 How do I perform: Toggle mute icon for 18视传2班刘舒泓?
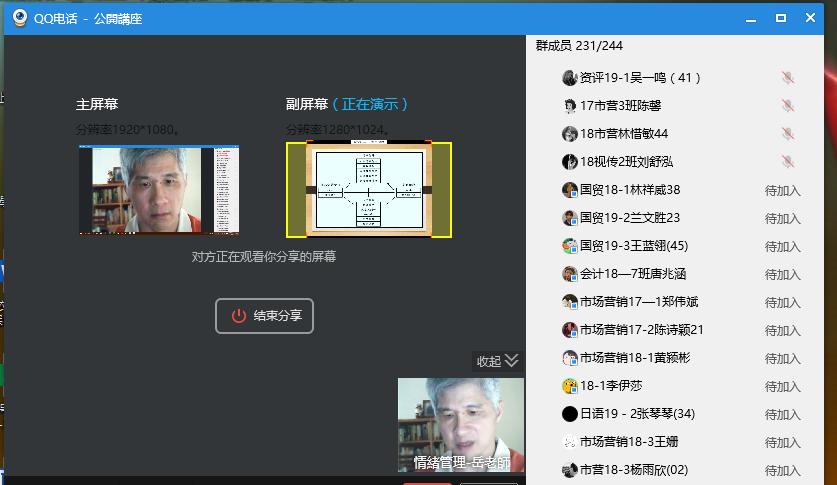(788, 162)
